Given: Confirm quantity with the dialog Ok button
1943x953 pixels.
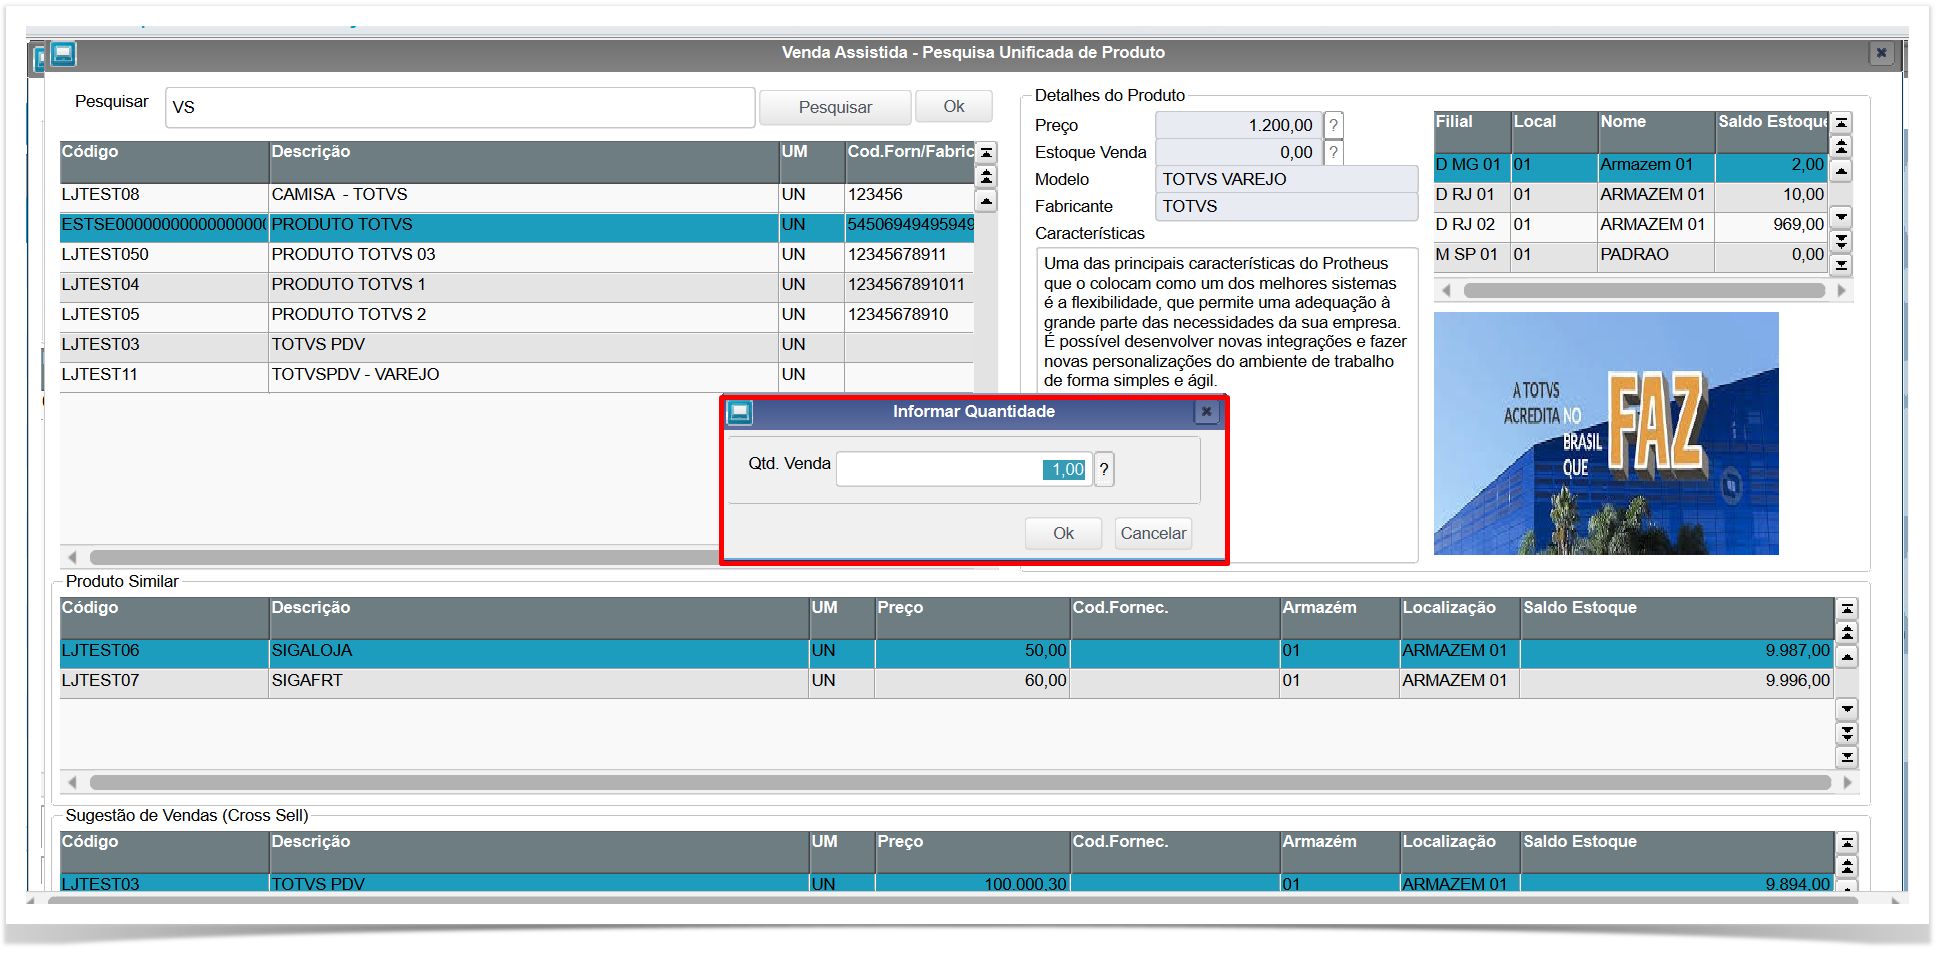Looking at the screenshot, I should coord(1063,533).
